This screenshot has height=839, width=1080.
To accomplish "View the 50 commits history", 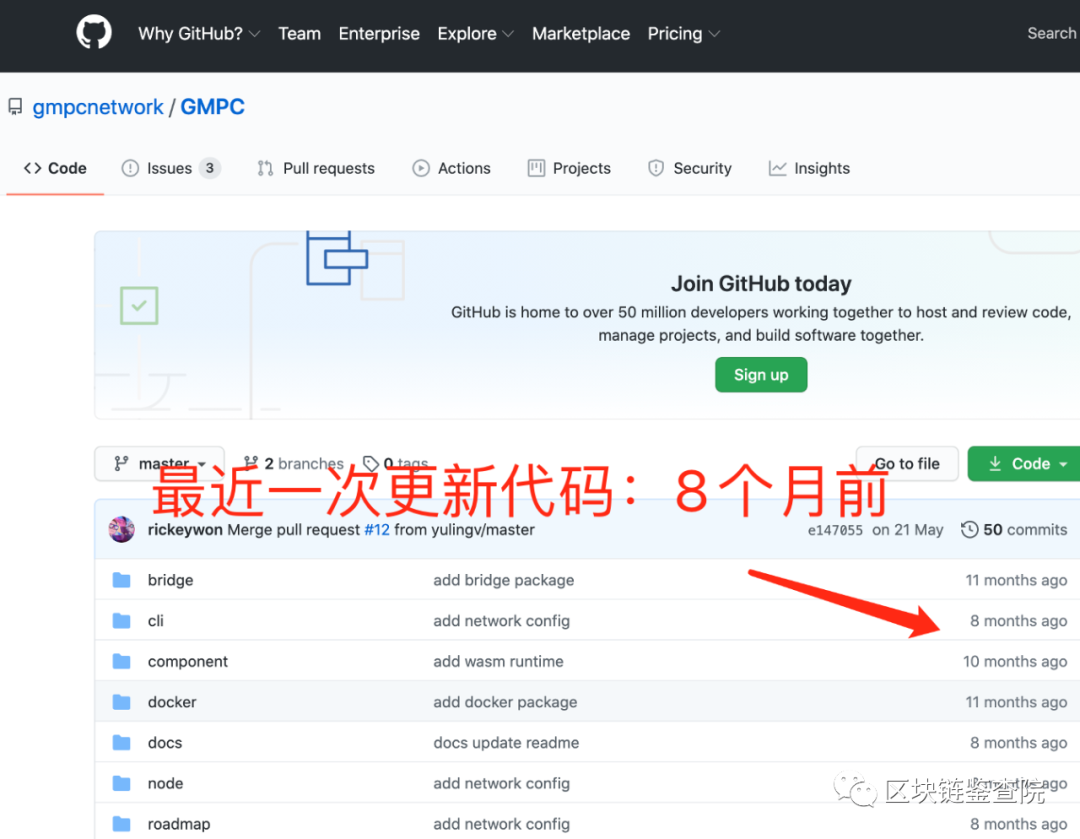I will [1014, 530].
